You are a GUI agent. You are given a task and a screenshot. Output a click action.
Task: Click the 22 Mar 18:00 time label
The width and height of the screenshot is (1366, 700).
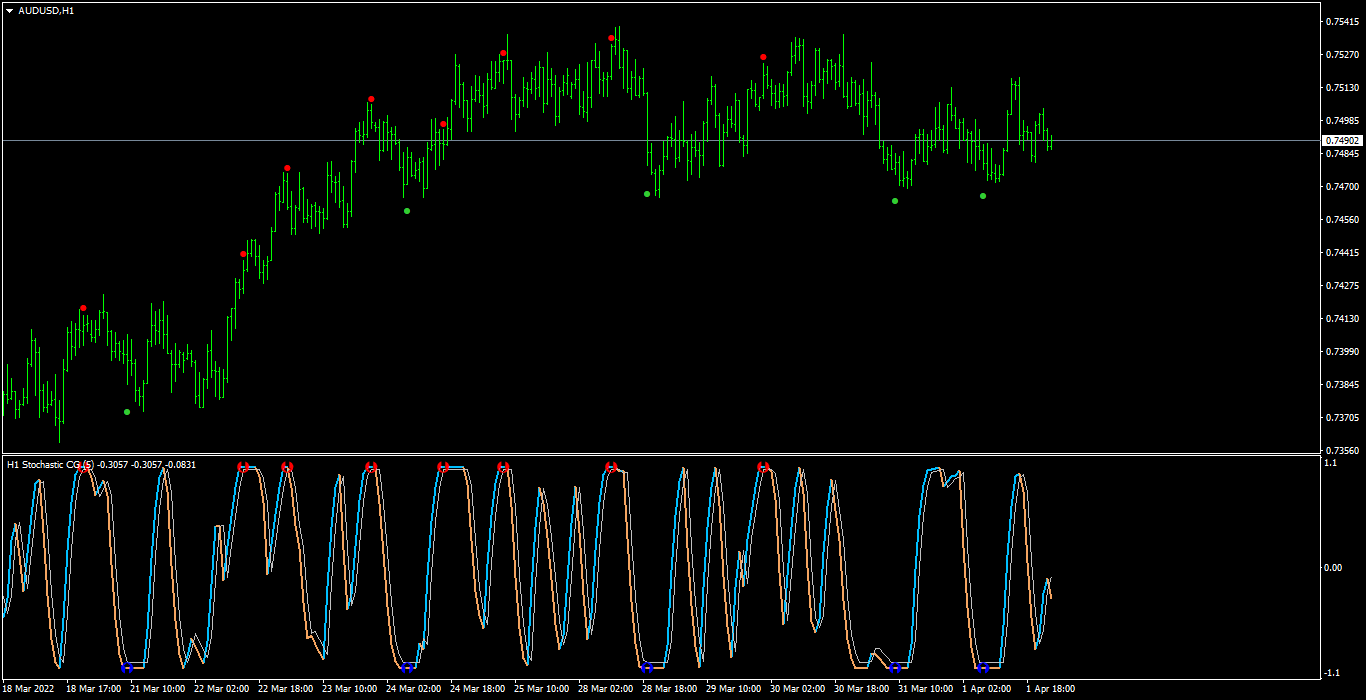click(x=286, y=689)
